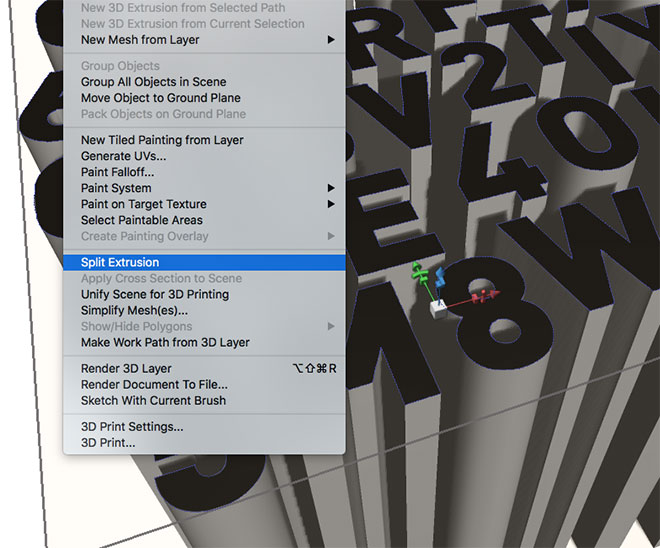This screenshot has width=660, height=548.
Task: Open 3D Print Settings
Action: pos(132,426)
